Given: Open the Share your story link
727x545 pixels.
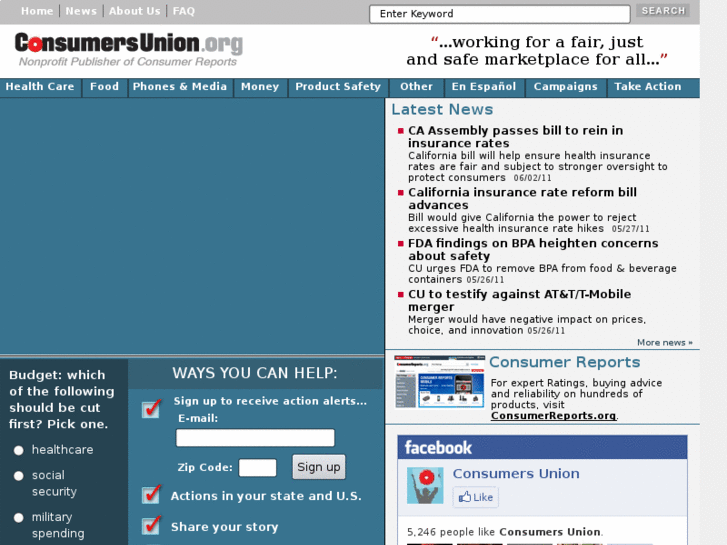Looking at the screenshot, I should 224,527.
